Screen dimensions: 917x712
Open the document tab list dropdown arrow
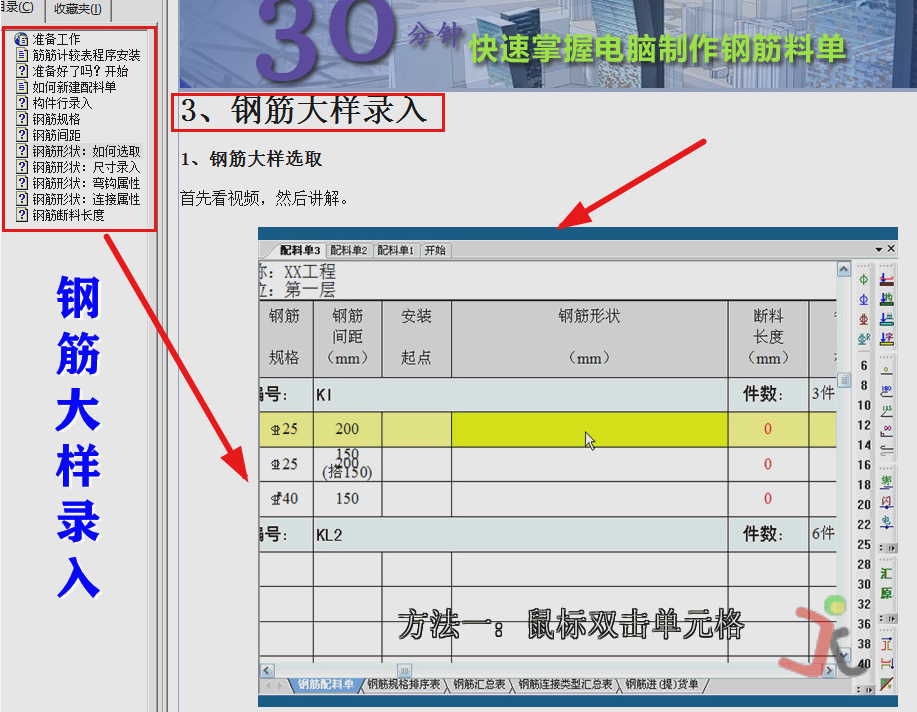(878, 250)
